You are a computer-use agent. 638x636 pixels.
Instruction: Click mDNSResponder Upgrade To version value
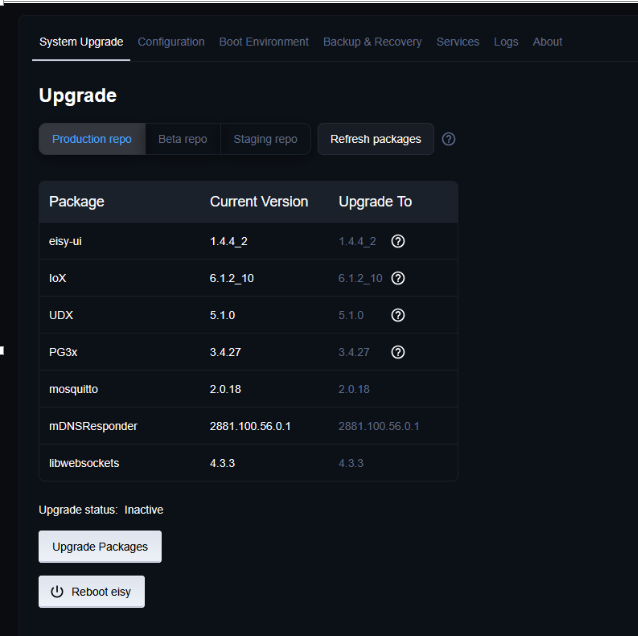(x=379, y=426)
